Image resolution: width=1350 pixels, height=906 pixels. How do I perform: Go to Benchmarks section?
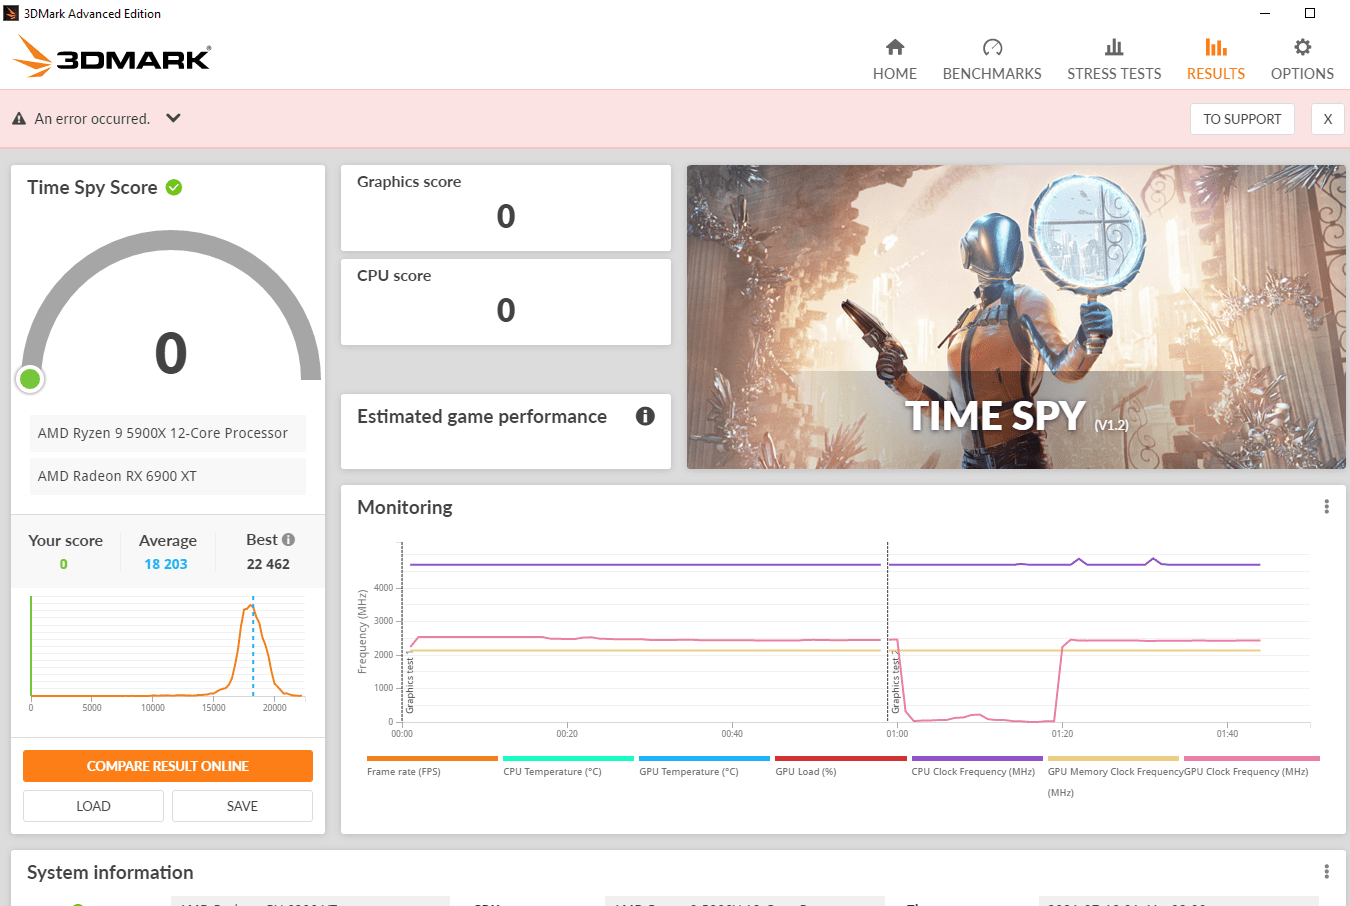coord(992,60)
